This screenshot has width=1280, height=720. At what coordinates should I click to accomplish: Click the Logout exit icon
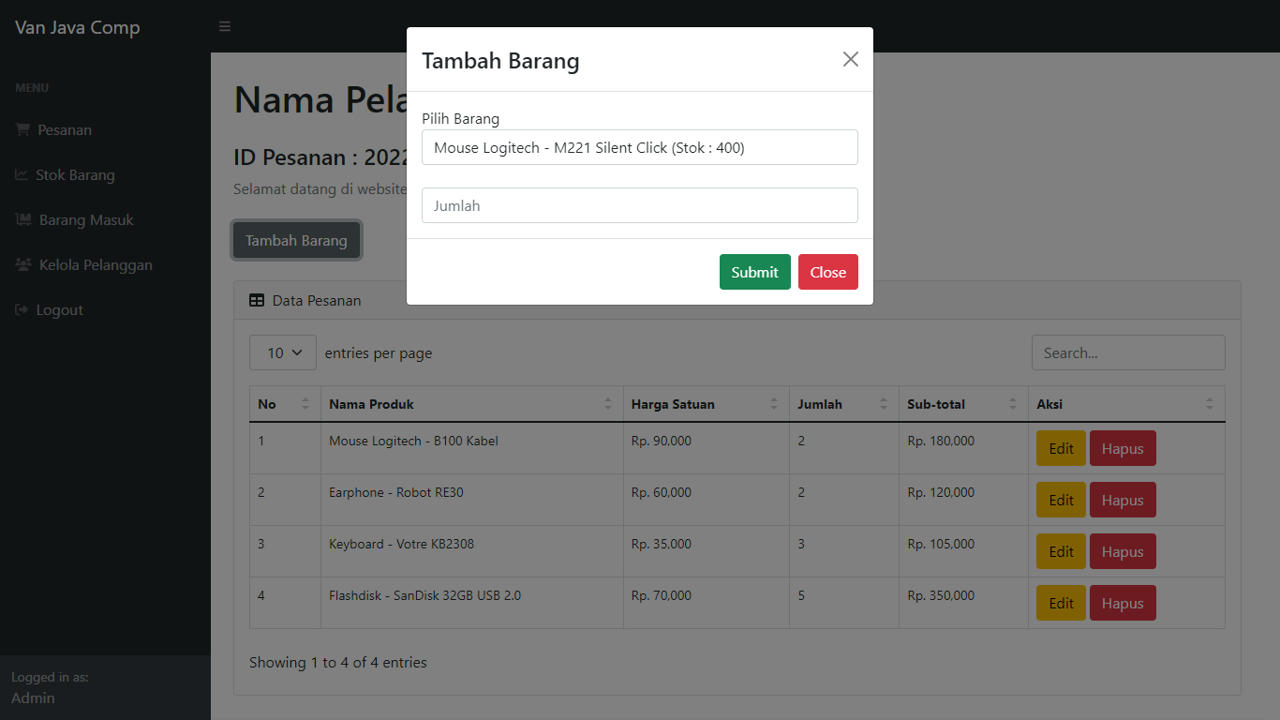22,309
